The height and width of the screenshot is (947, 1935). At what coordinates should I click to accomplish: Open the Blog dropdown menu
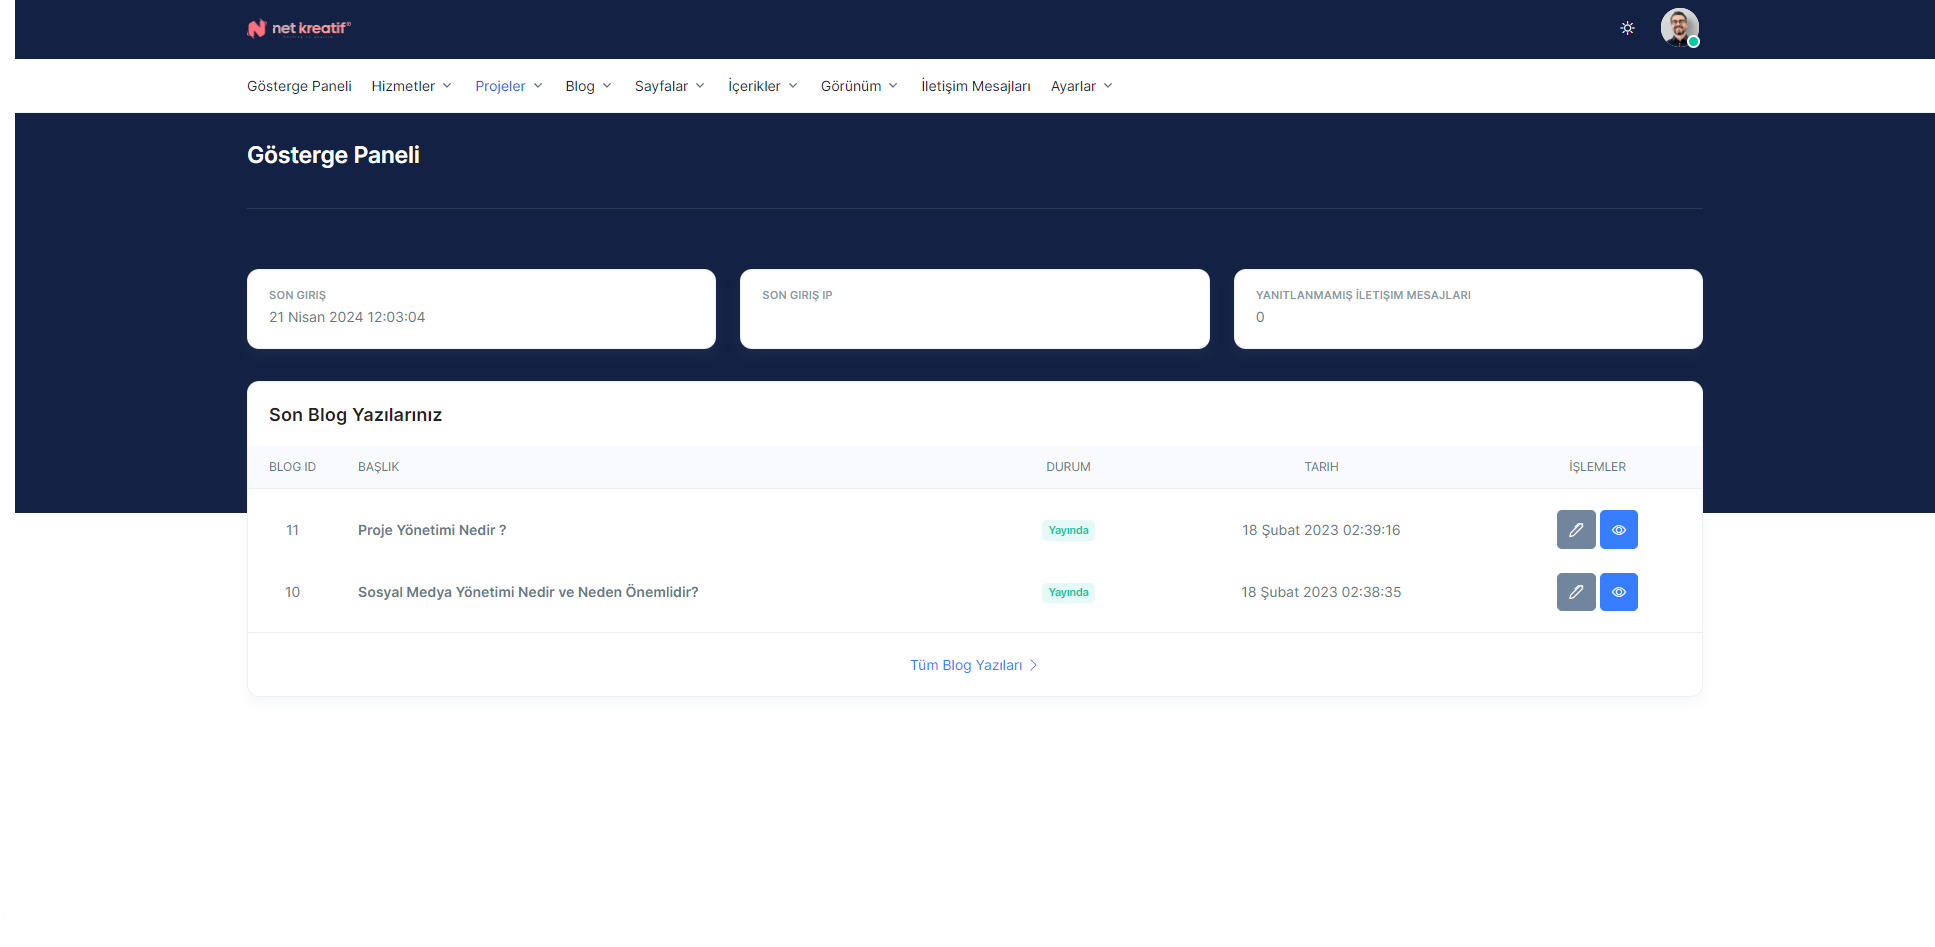(588, 86)
